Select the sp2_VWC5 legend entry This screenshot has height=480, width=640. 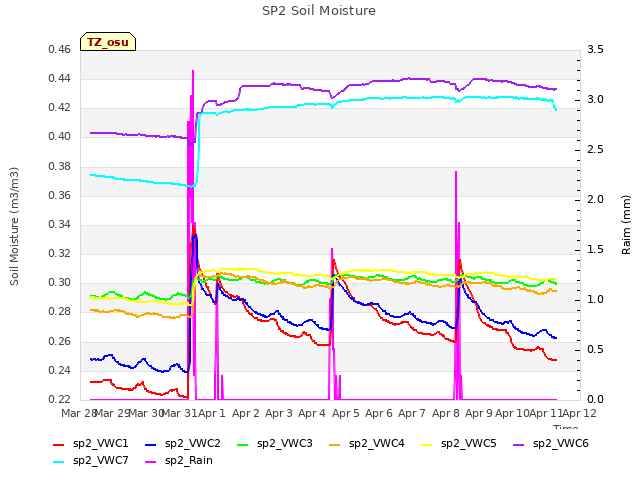point(459,444)
